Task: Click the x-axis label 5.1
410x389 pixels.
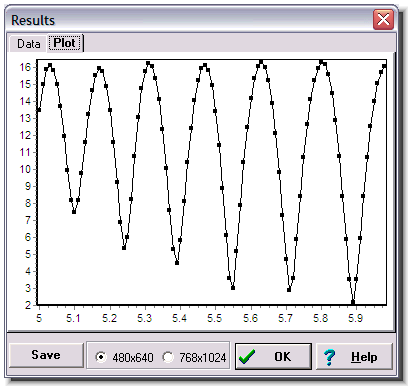Action: click(73, 318)
